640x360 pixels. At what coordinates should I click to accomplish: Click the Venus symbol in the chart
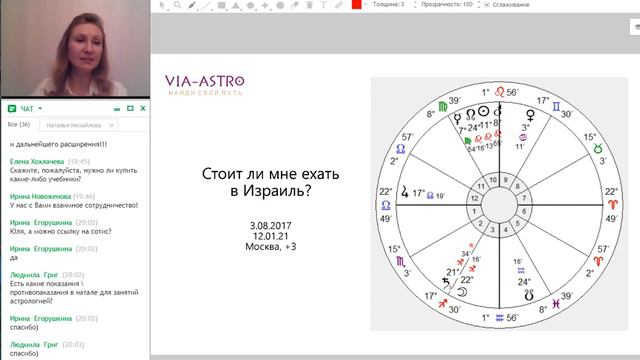click(x=531, y=116)
